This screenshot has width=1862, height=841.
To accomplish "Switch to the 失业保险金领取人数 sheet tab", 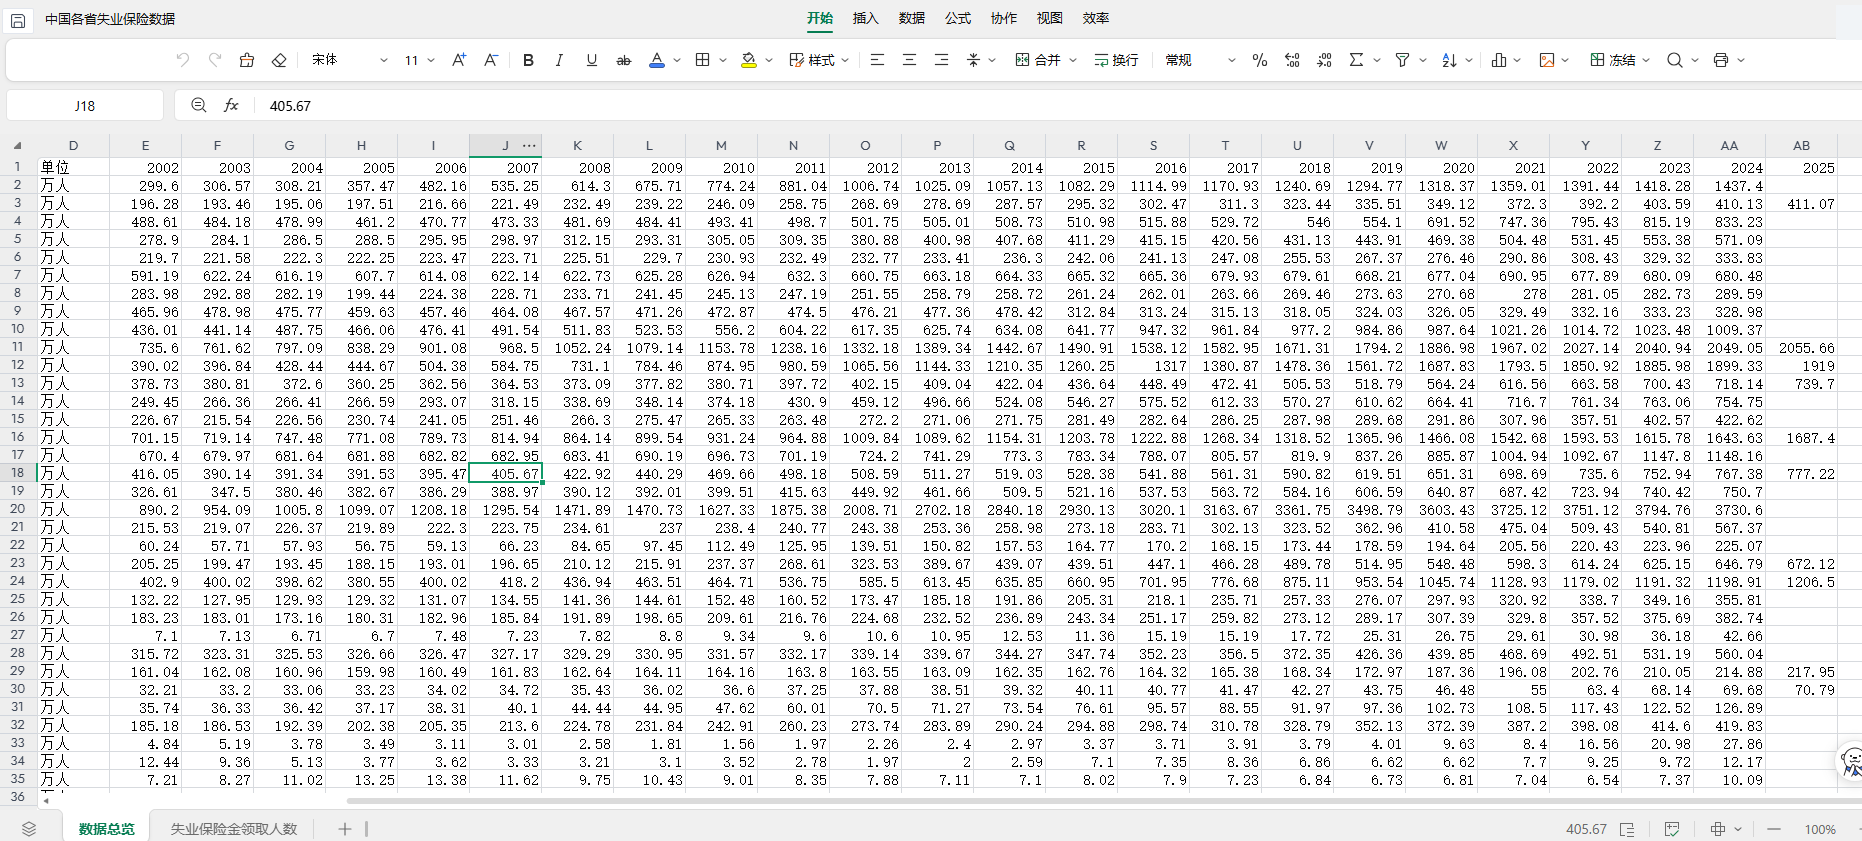I will point(234,829).
